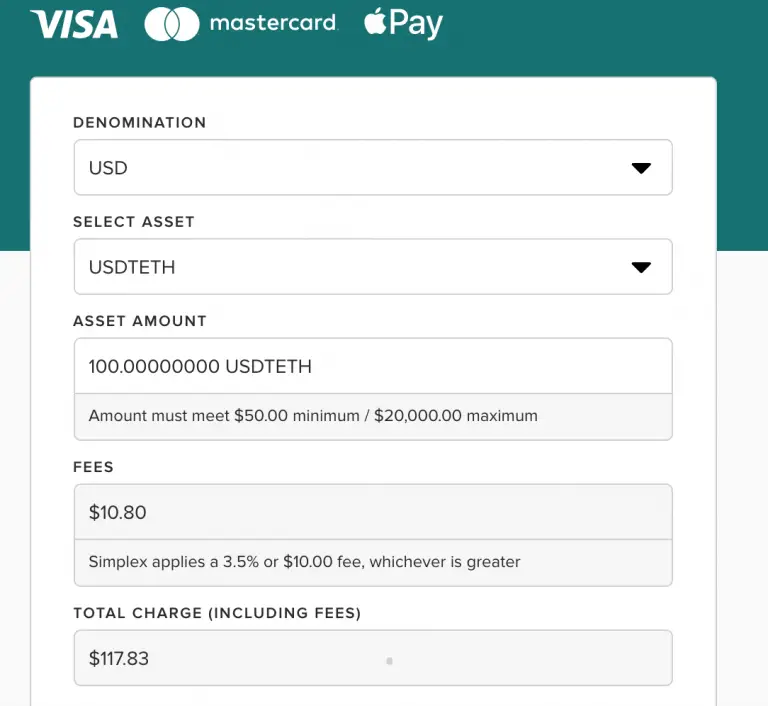
Task: Click the Apple Pay logo
Action: (x=403, y=24)
